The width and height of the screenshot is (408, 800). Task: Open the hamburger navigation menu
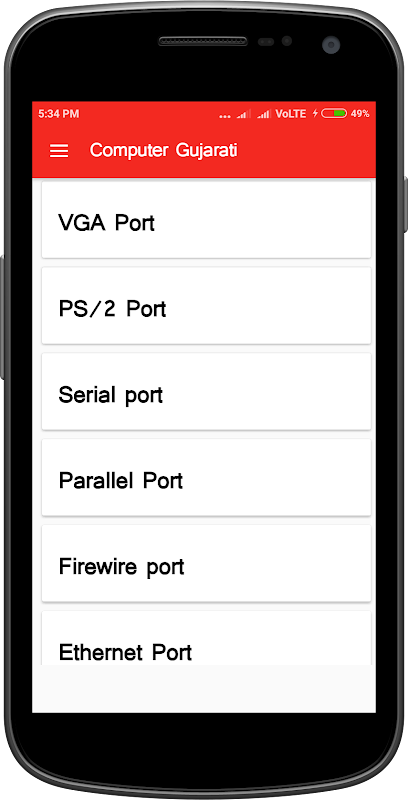point(59,151)
